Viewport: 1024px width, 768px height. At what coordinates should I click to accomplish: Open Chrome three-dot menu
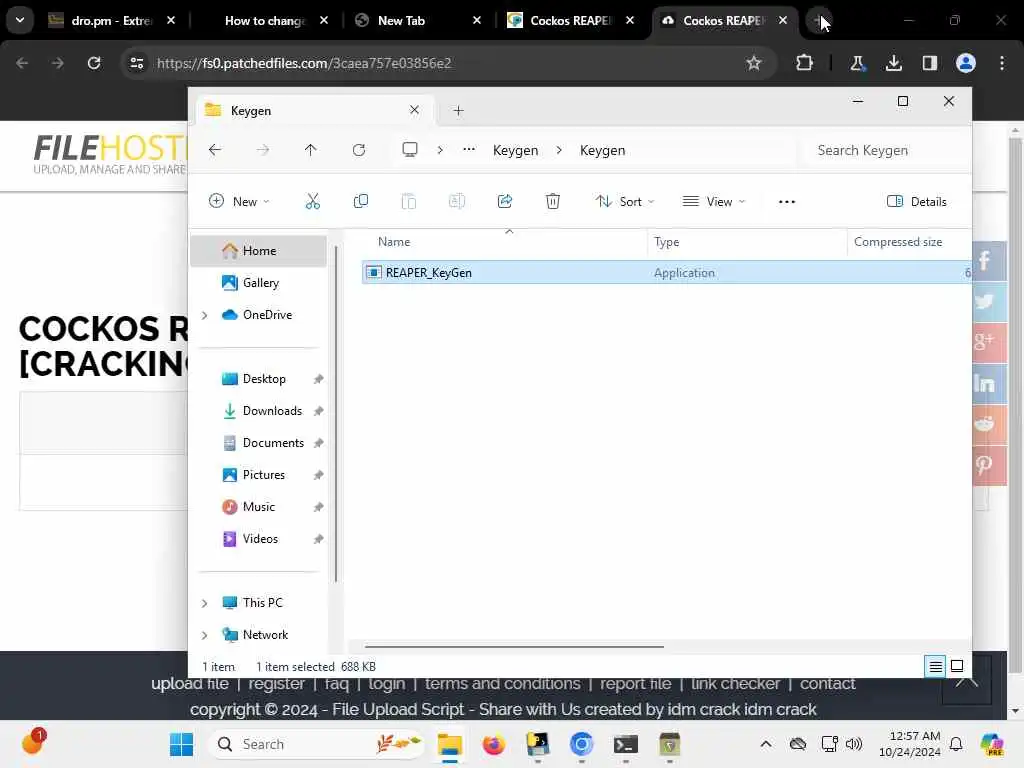point(1002,63)
